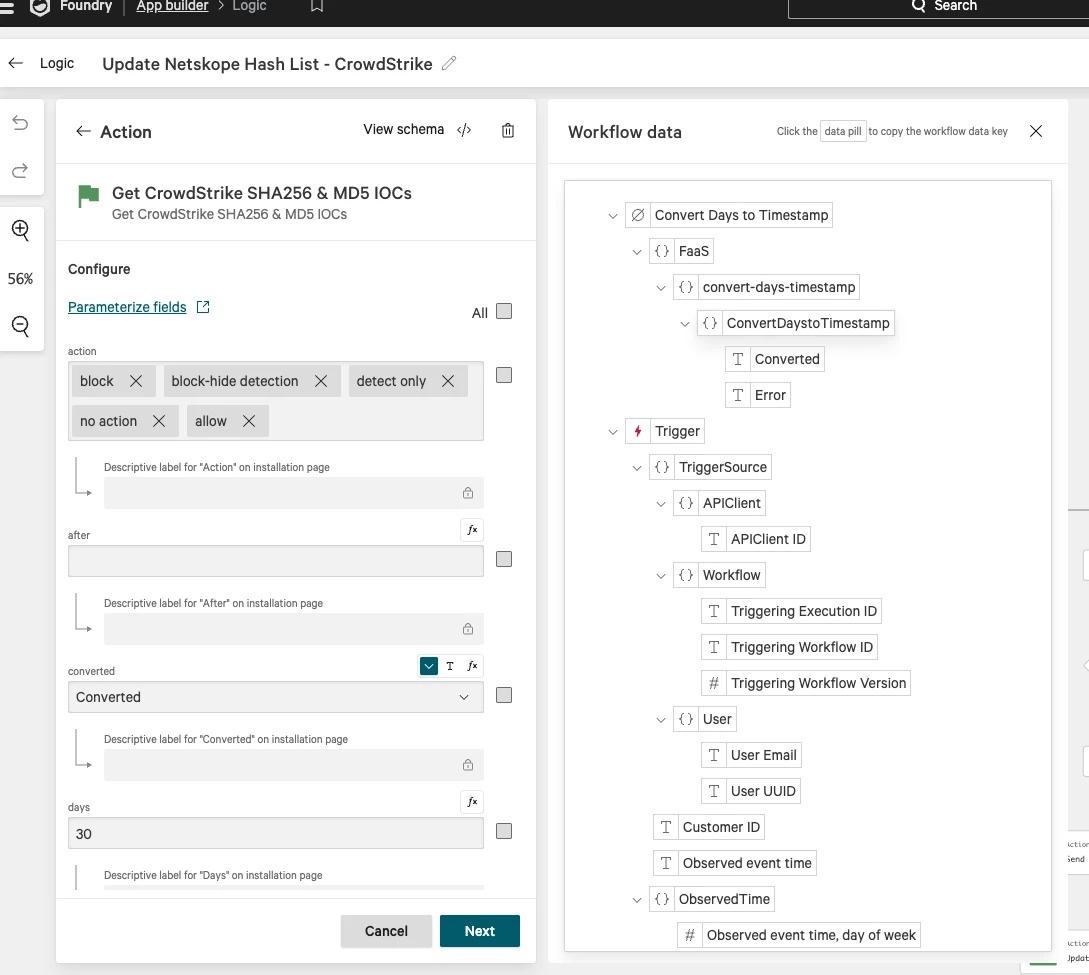This screenshot has height=975, width=1089.
Task: Toggle the All parameterize checkbox
Action: (x=504, y=311)
